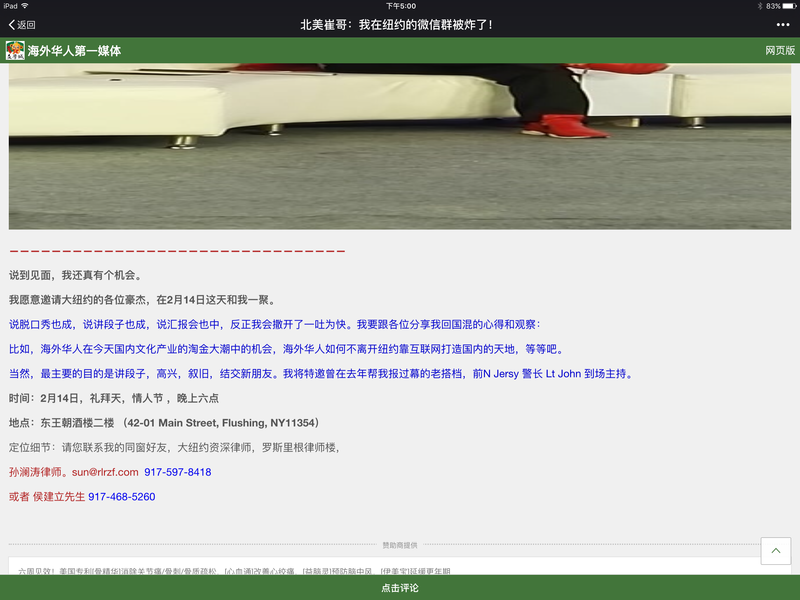
Task: Tap the Bluetooth icon in status bar
Action: point(759,6)
